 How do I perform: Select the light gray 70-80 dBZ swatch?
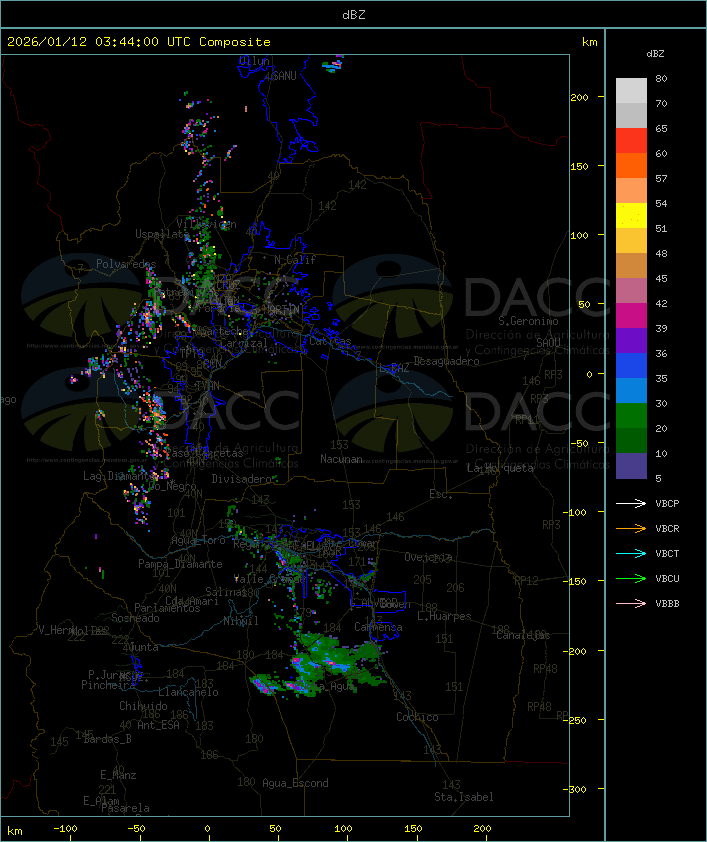click(631, 91)
